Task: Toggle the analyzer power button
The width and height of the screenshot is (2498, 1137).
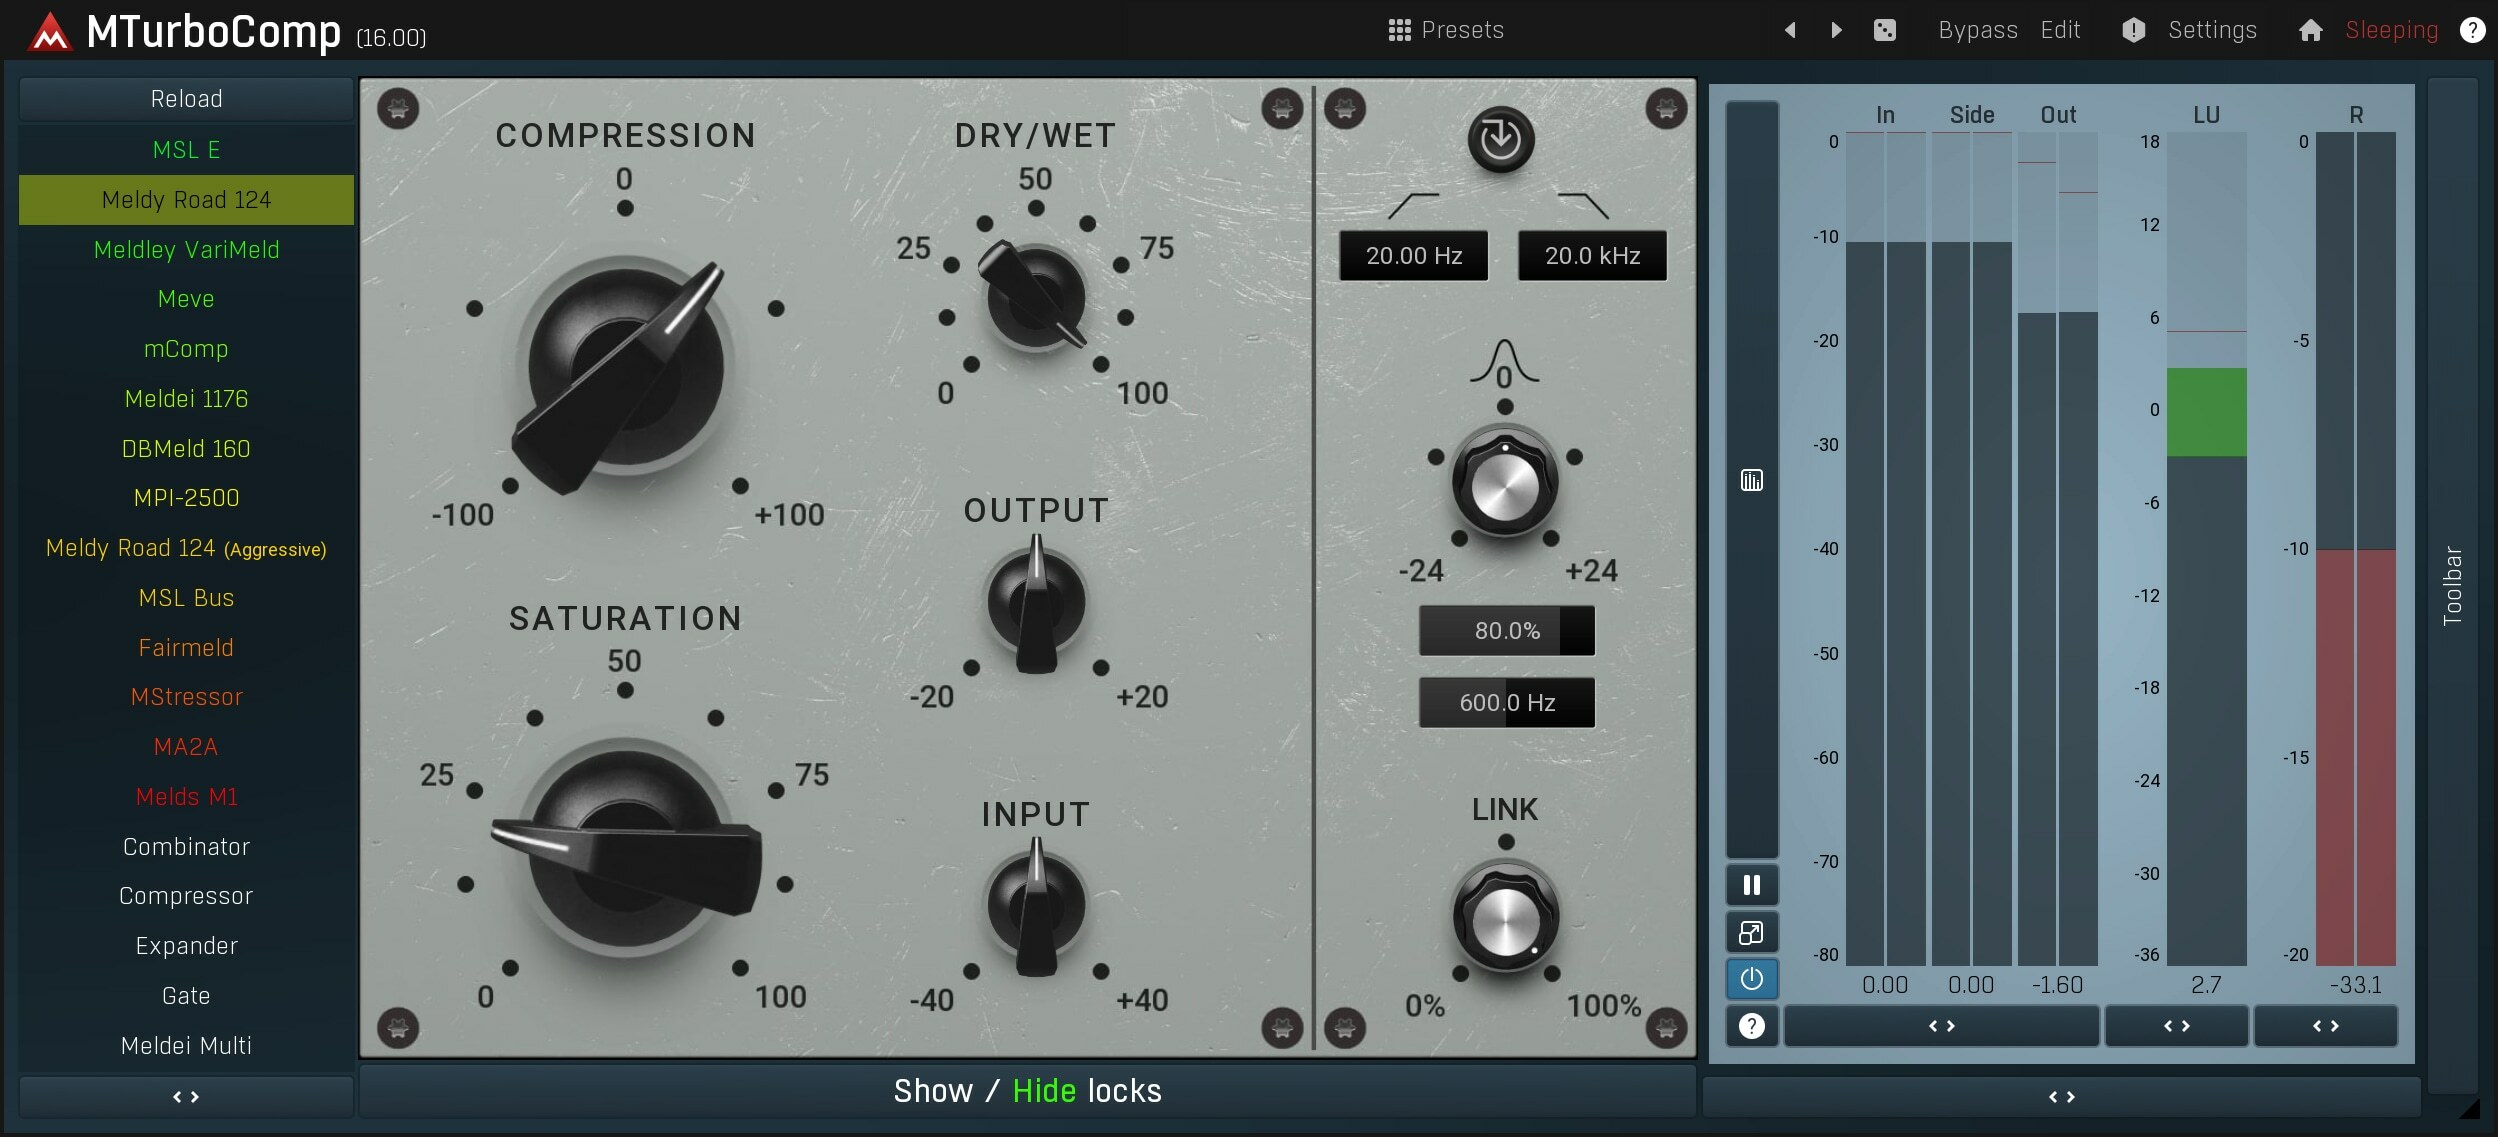Action: coord(1750,979)
